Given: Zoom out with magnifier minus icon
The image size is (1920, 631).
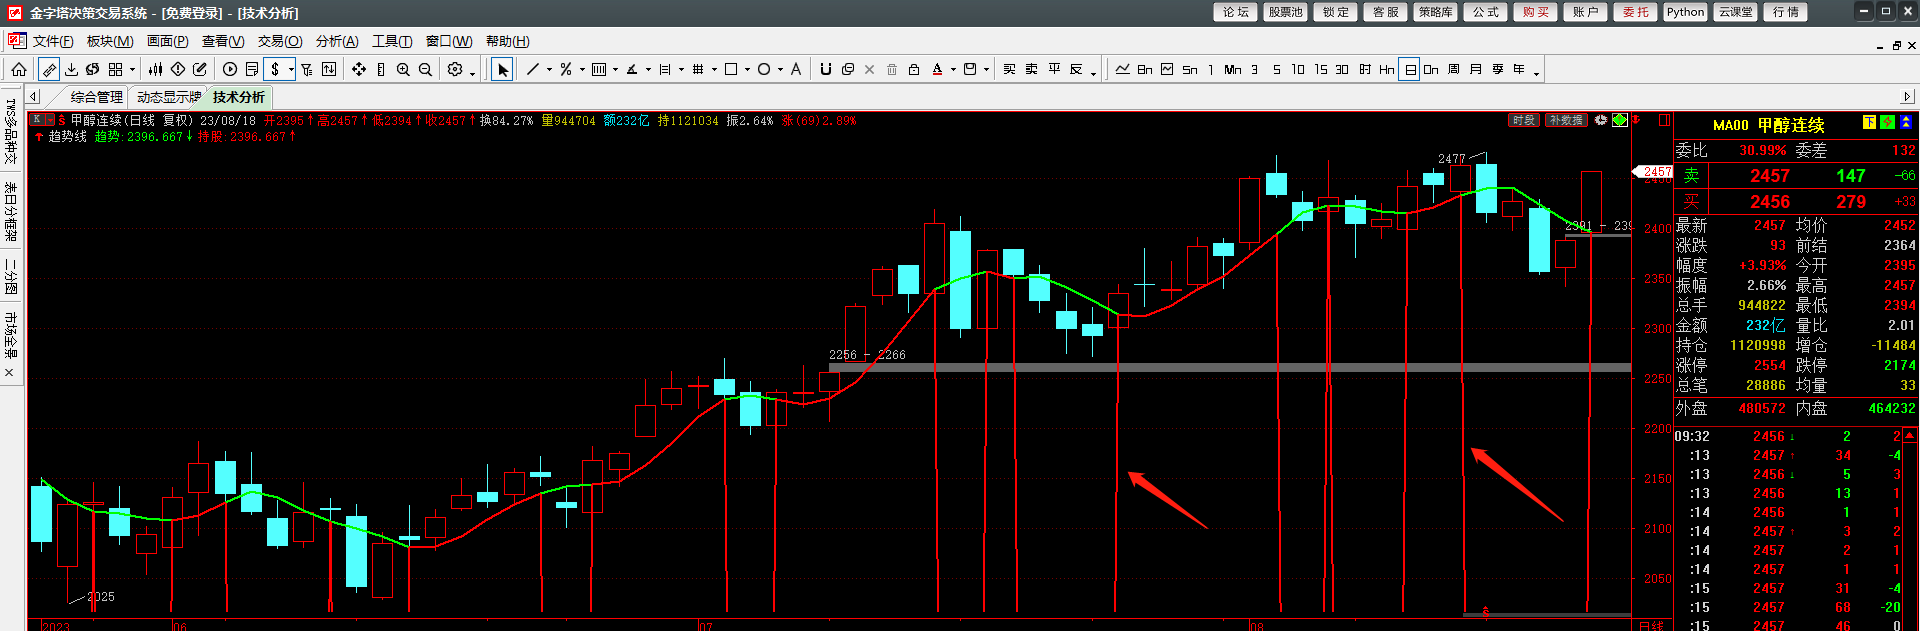Looking at the screenshot, I should point(425,69).
